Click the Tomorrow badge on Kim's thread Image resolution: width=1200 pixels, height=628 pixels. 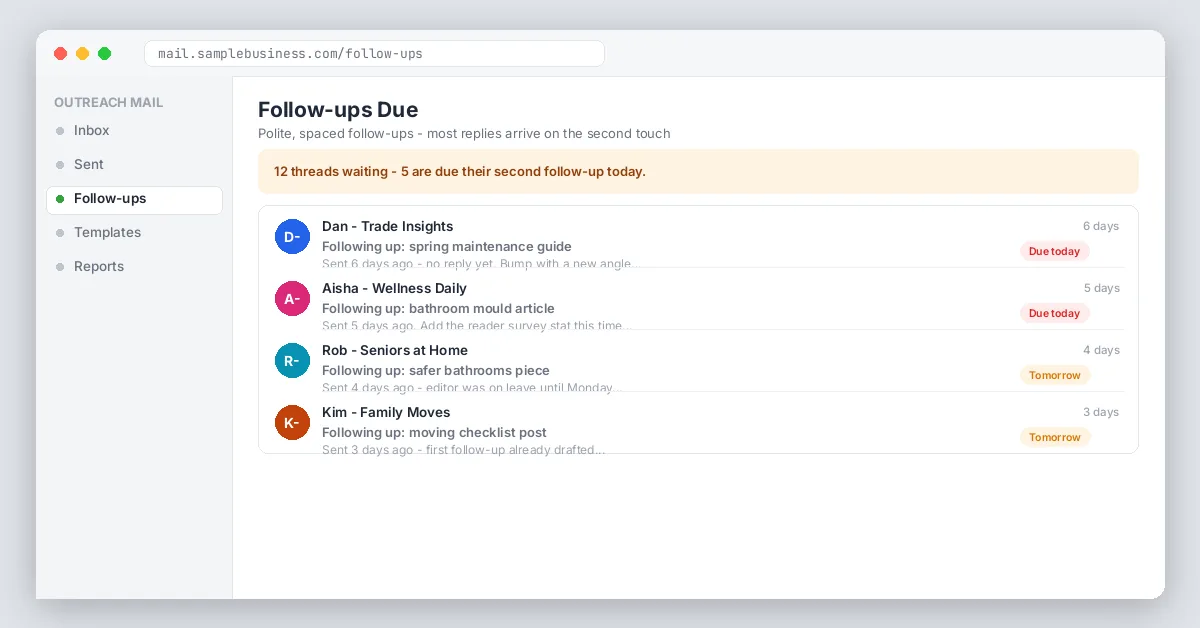(1054, 438)
